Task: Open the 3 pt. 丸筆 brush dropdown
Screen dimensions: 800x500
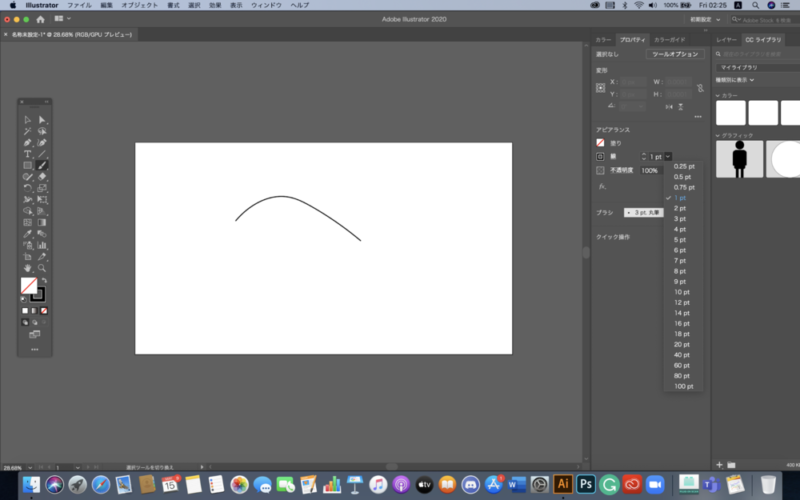Action: [x=644, y=213]
